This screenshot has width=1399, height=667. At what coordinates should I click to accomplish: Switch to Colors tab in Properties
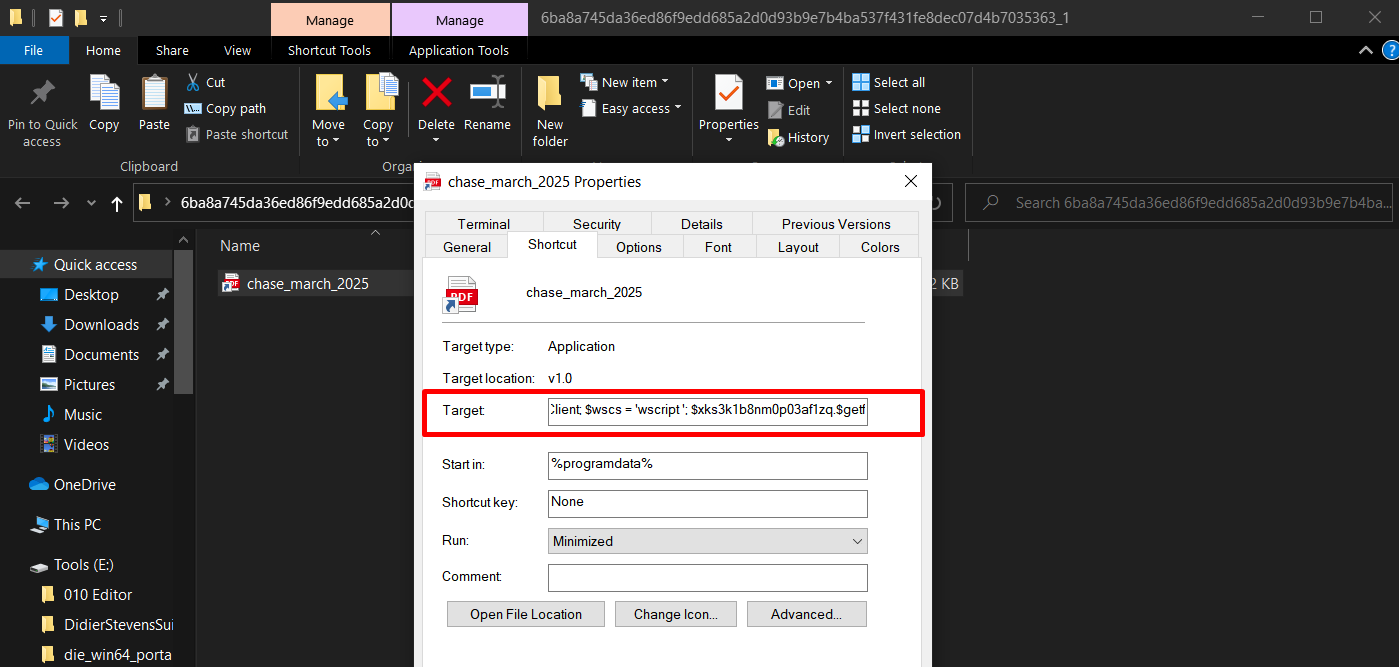(880, 247)
